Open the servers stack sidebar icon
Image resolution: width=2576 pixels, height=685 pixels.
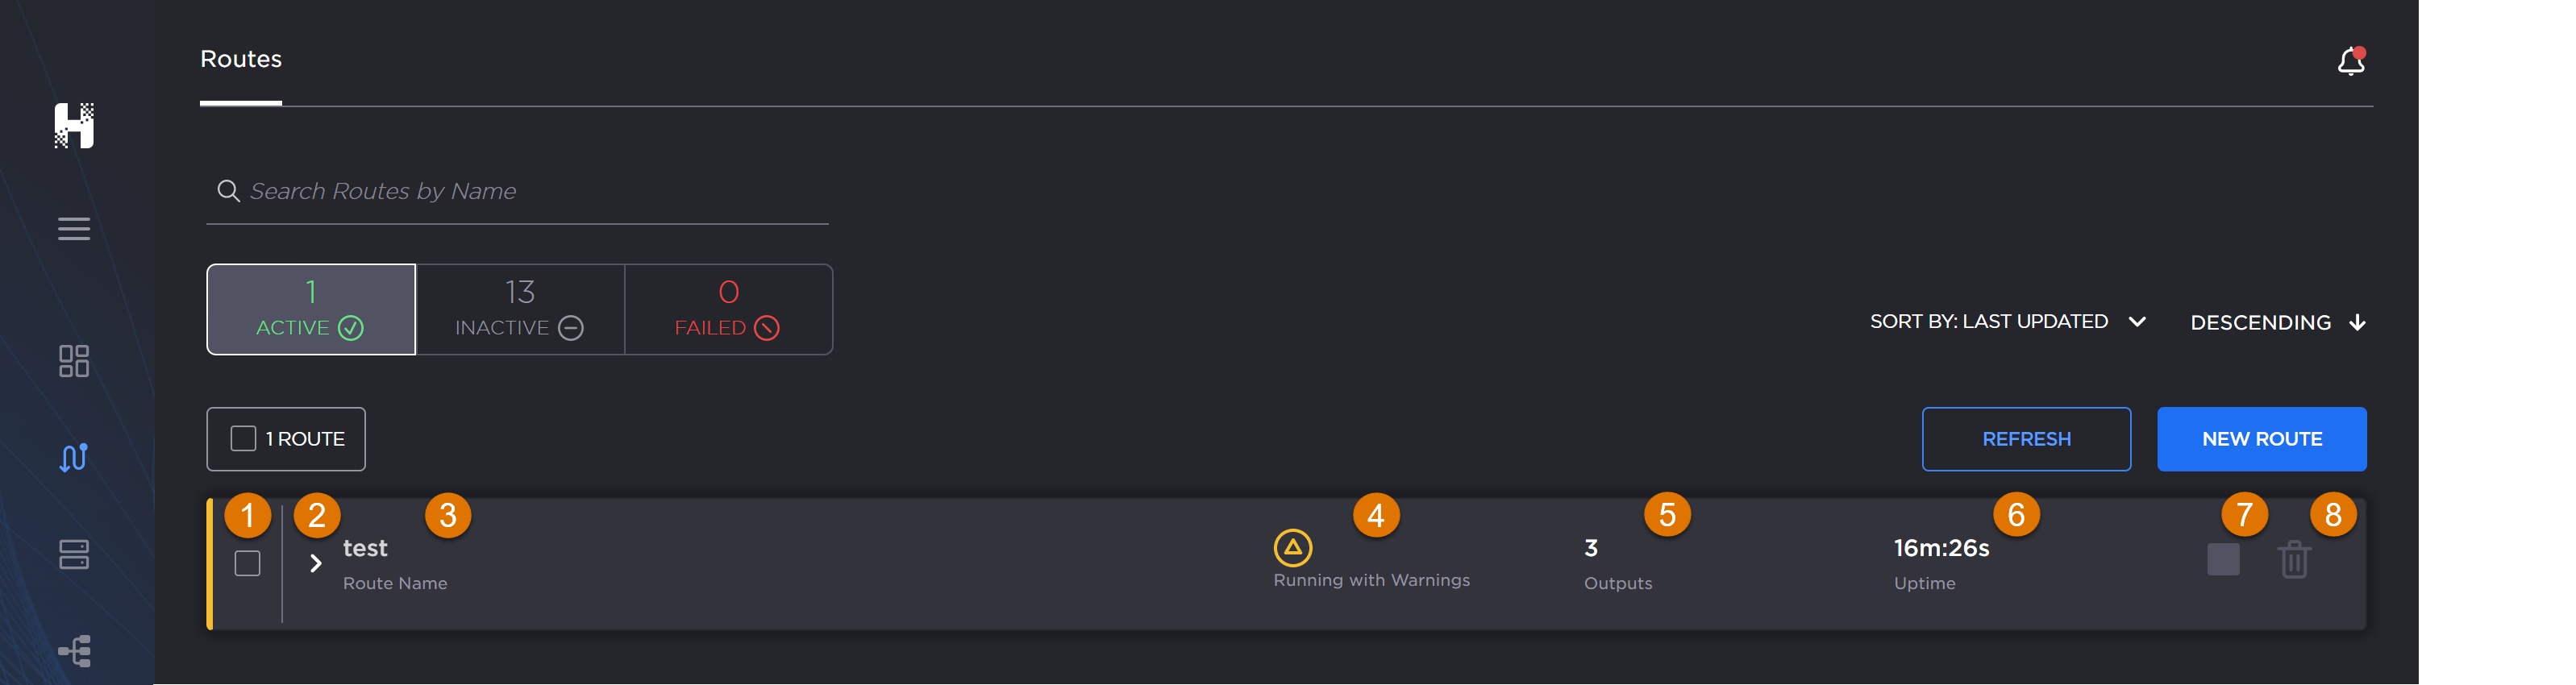74,554
